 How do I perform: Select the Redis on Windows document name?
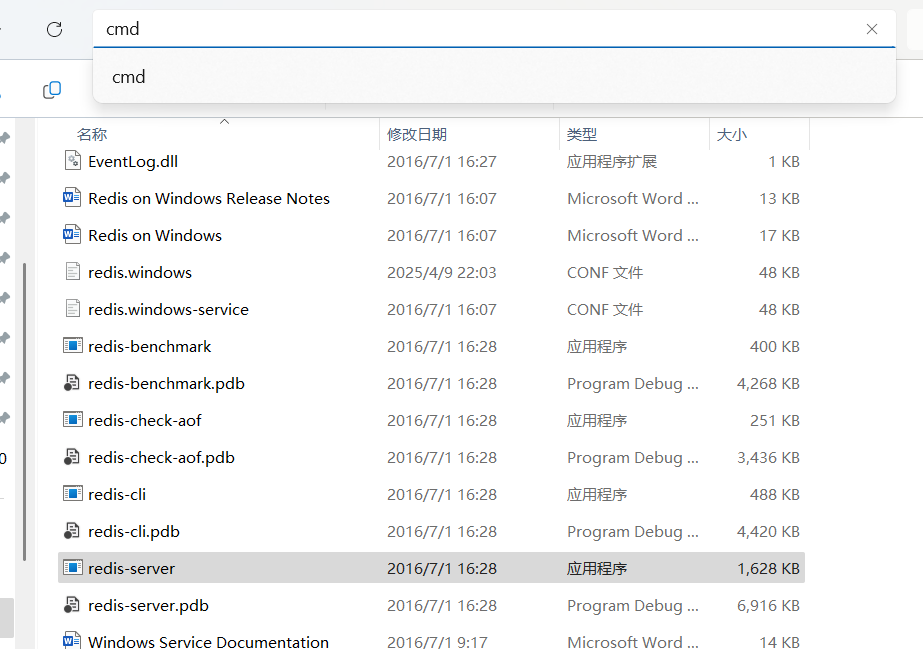point(155,235)
